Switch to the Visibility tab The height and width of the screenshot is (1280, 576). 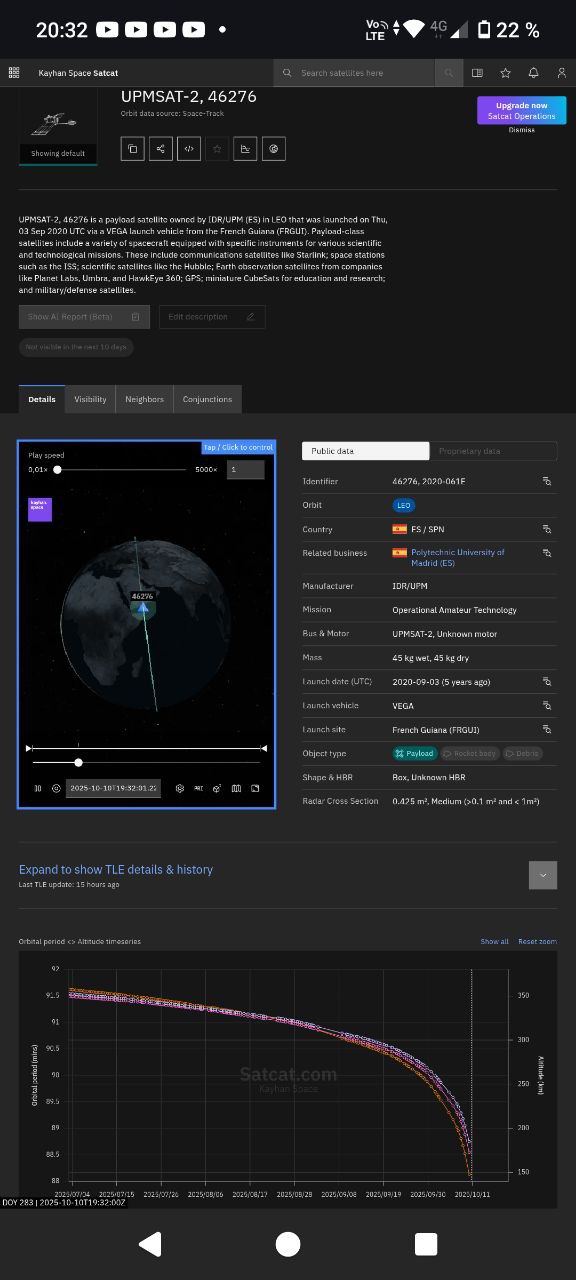[90, 399]
